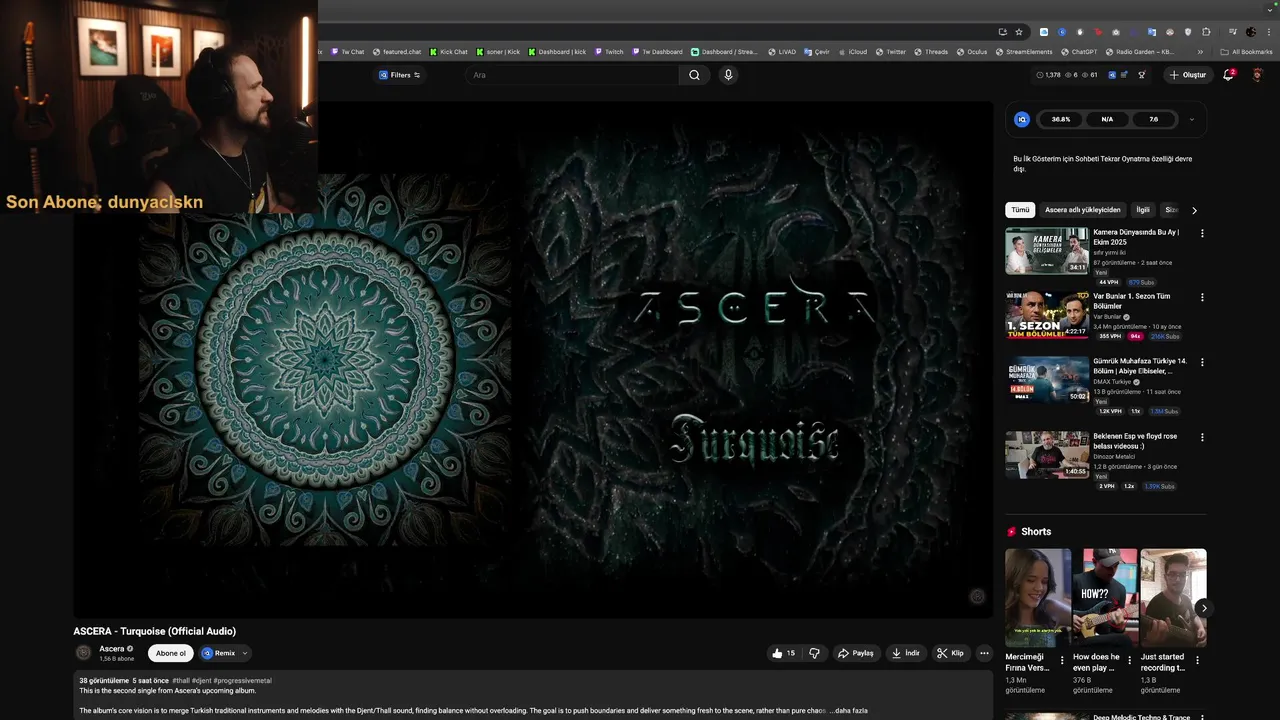This screenshot has height=720, width=1280.
Task: Dislike the video with thumbs down
Action: [815, 653]
